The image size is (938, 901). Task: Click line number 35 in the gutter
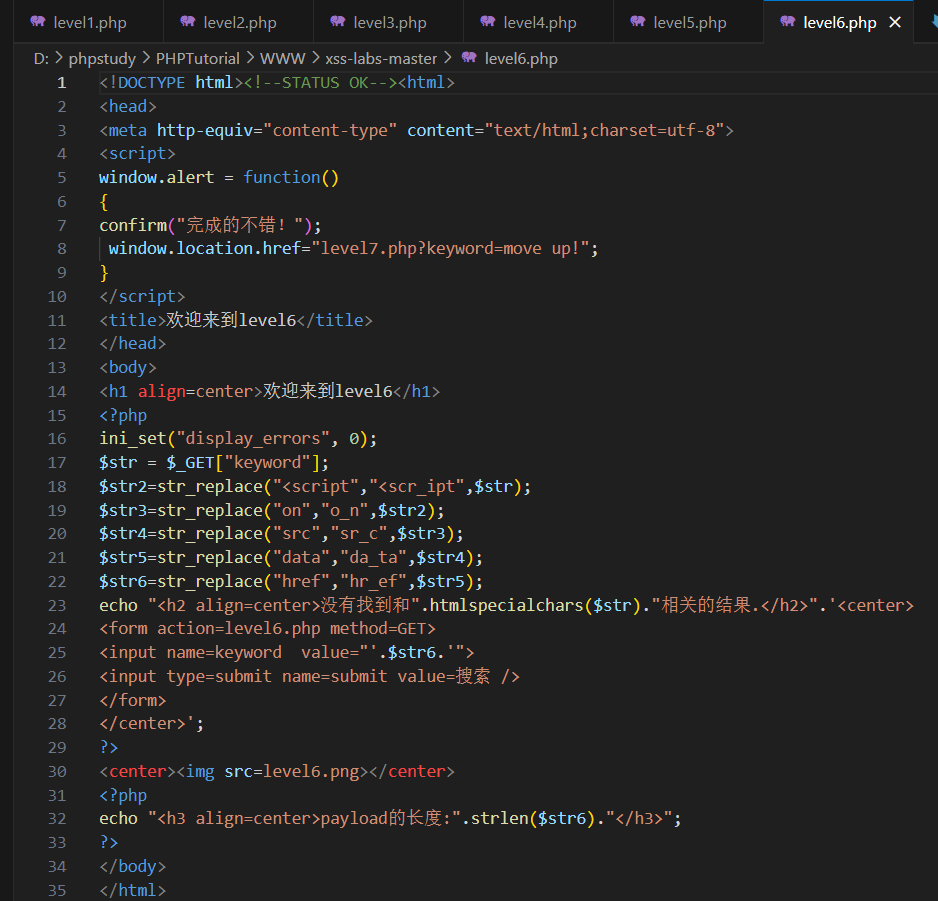click(57, 890)
